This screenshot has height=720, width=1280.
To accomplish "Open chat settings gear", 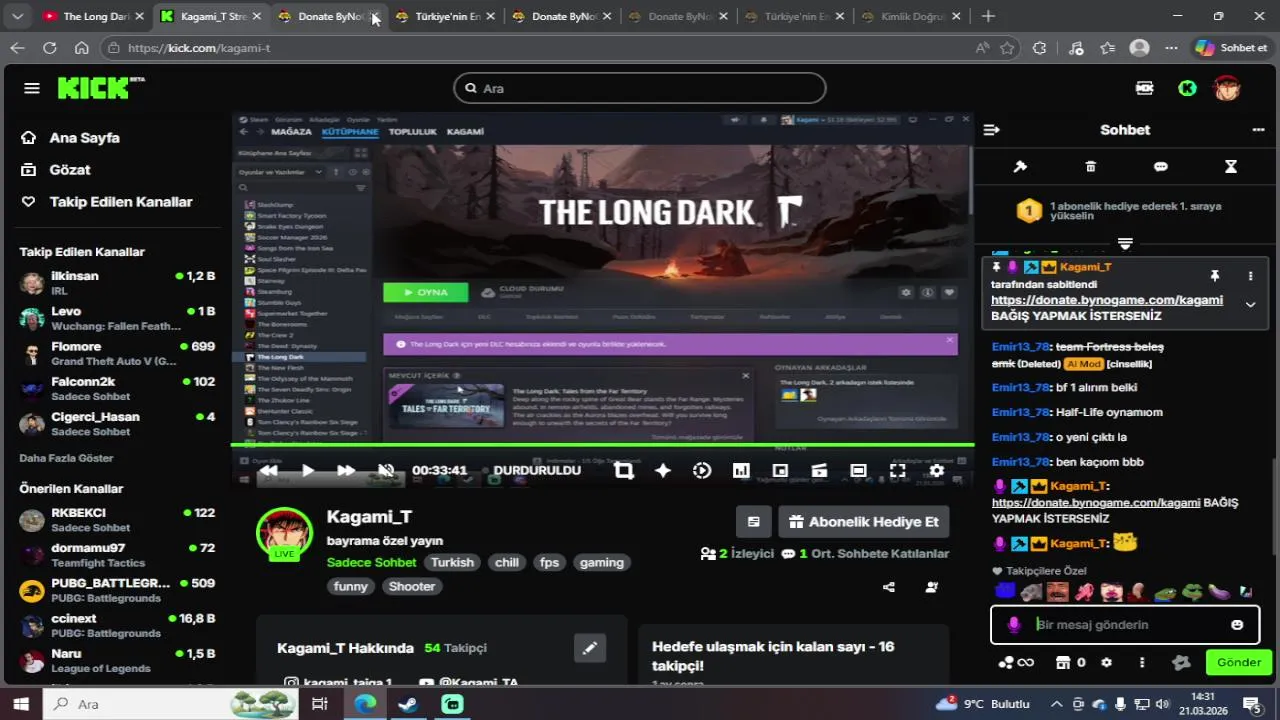I will [x=1106, y=662].
